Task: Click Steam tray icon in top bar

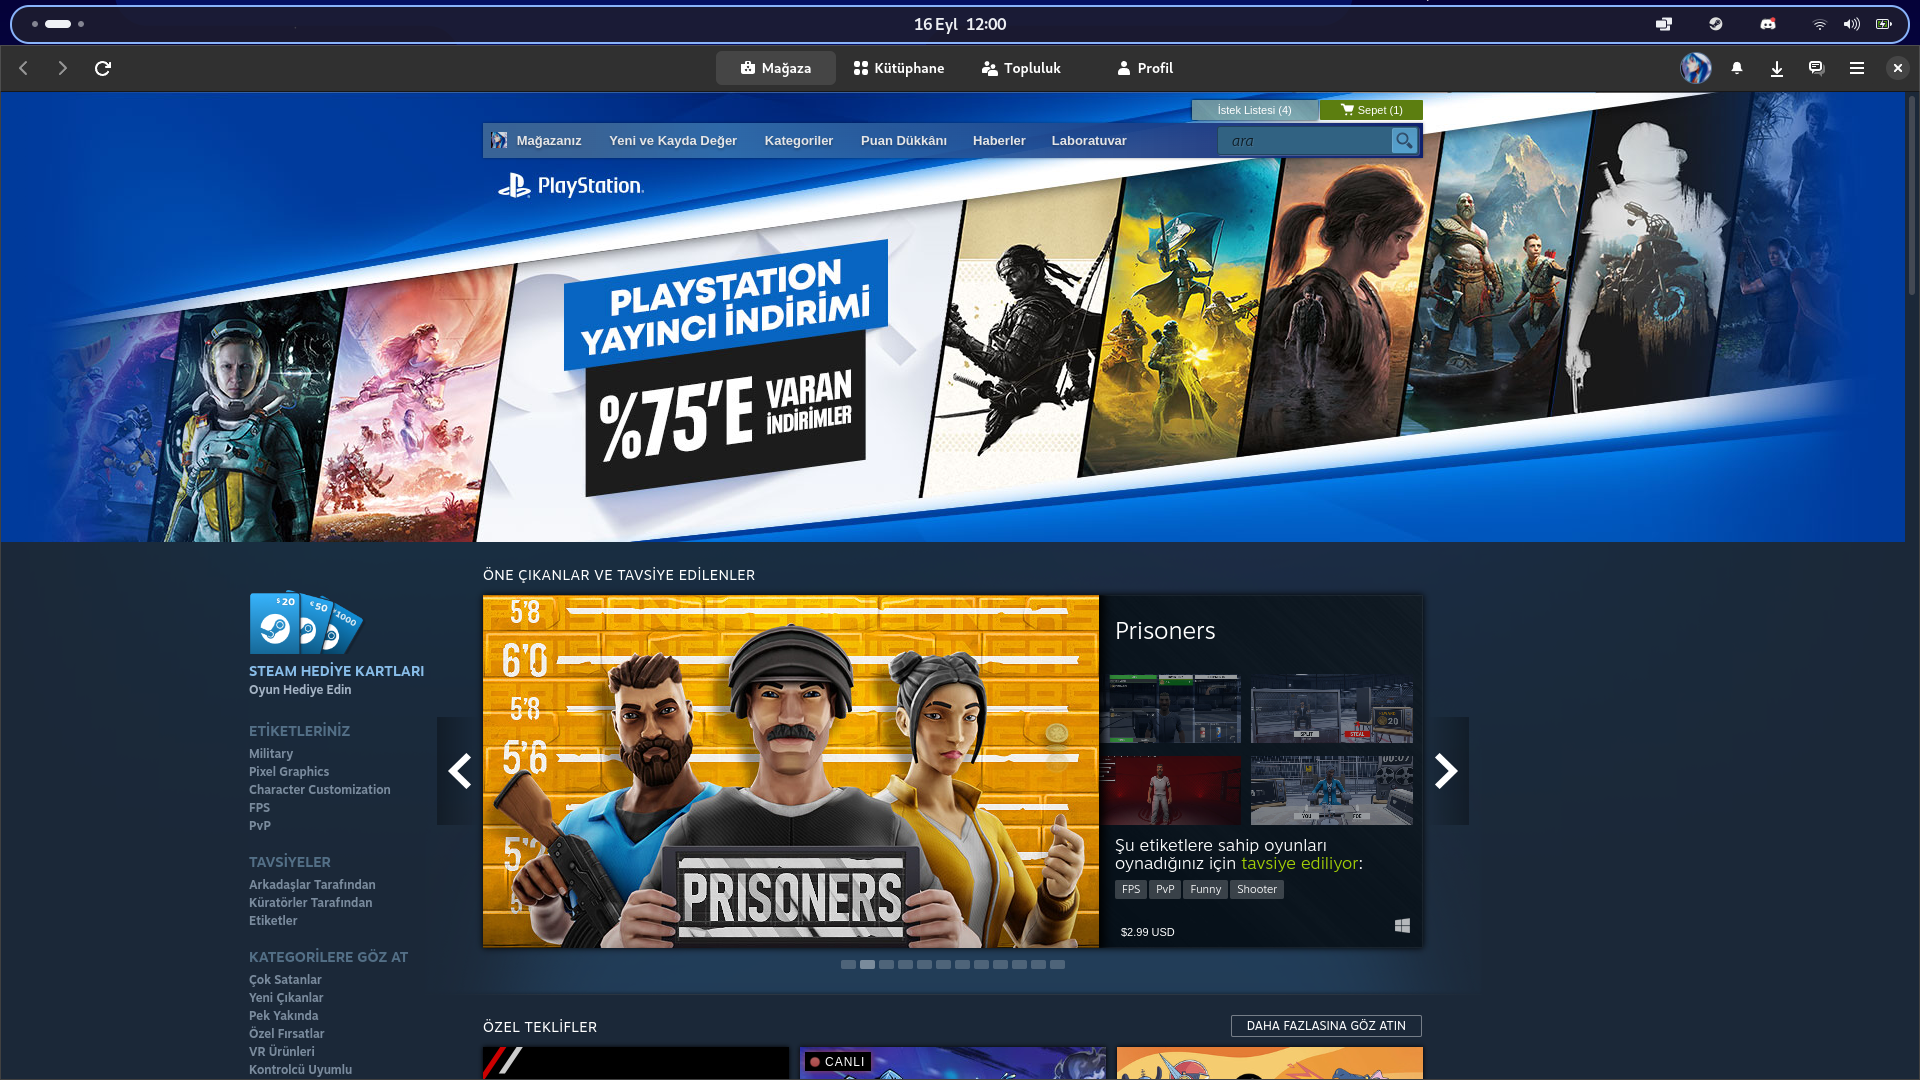Action: [x=1716, y=24]
